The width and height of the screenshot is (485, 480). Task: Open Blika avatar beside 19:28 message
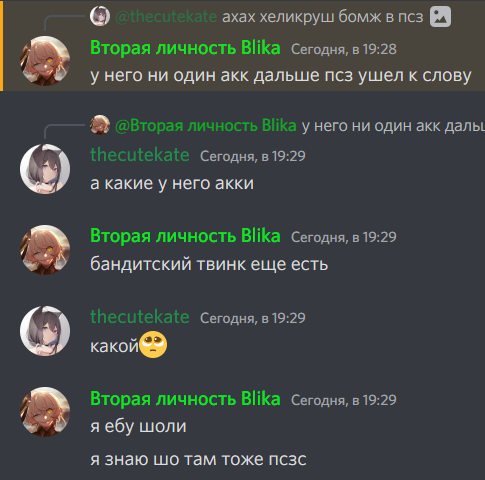point(45,61)
